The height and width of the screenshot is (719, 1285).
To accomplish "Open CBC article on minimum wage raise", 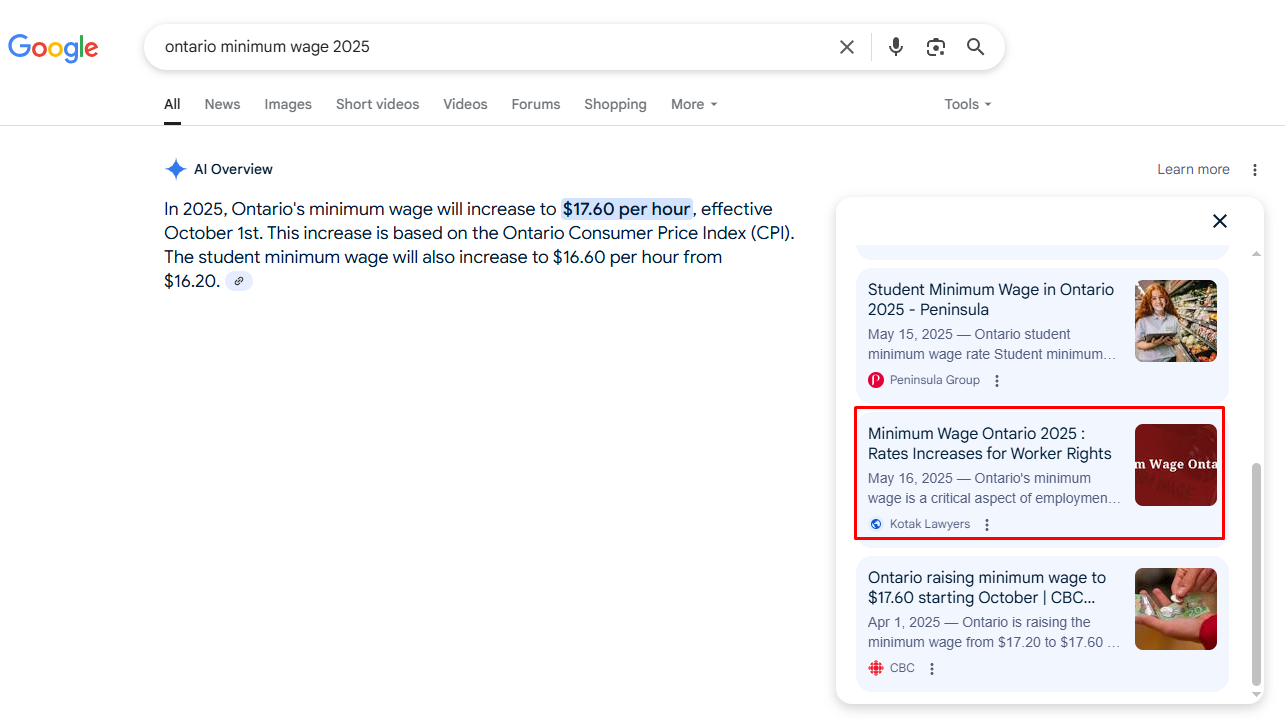I will coord(987,588).
